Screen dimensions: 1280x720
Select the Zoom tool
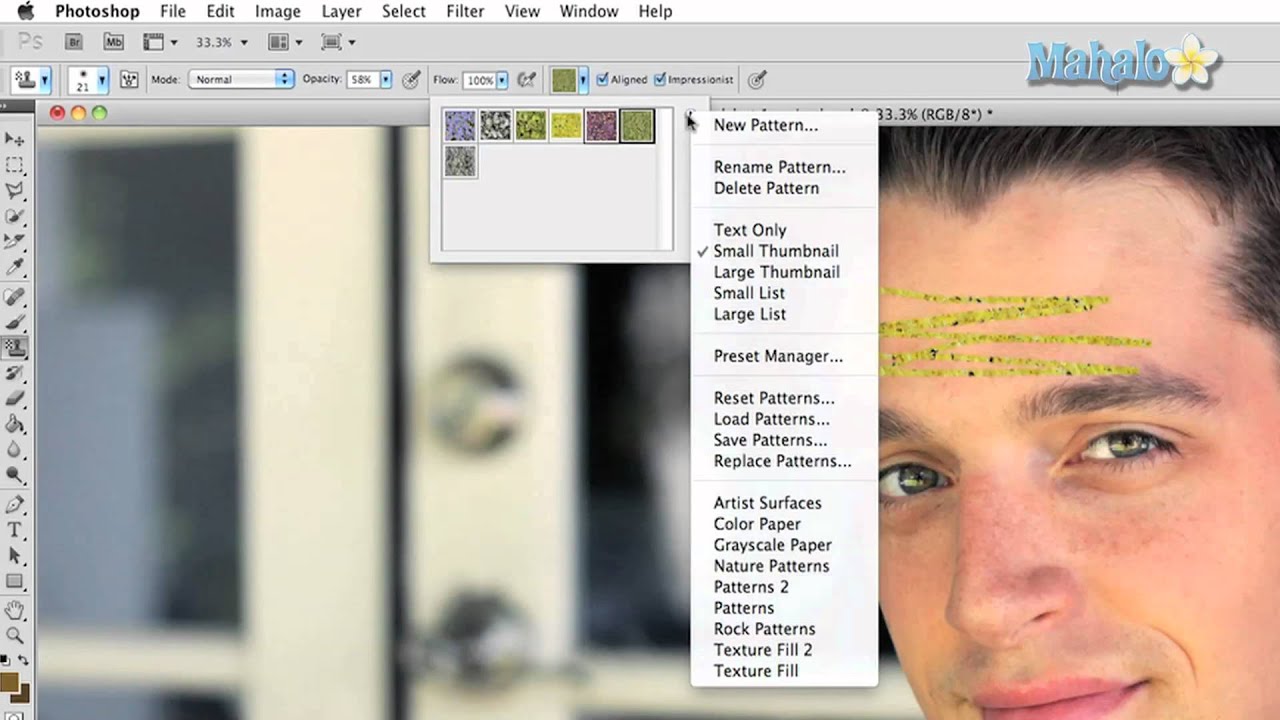click(x=15, y=635)
